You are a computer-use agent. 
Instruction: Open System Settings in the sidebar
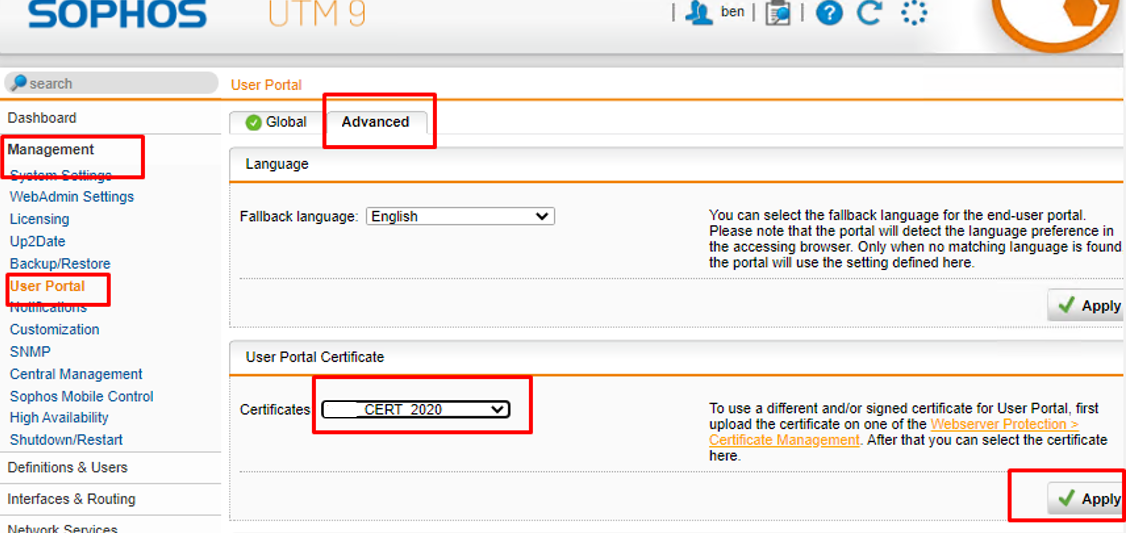(x=60, y=175)
